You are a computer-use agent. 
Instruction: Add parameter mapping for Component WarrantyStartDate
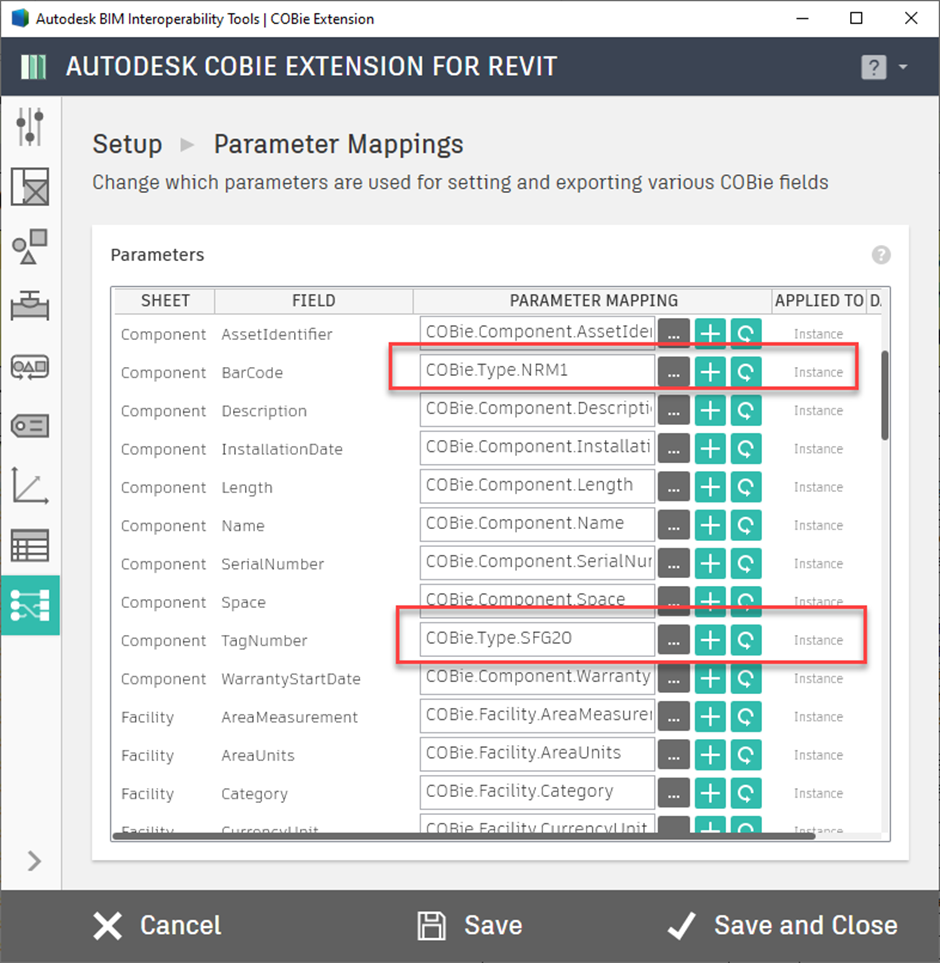click(710, 678)
